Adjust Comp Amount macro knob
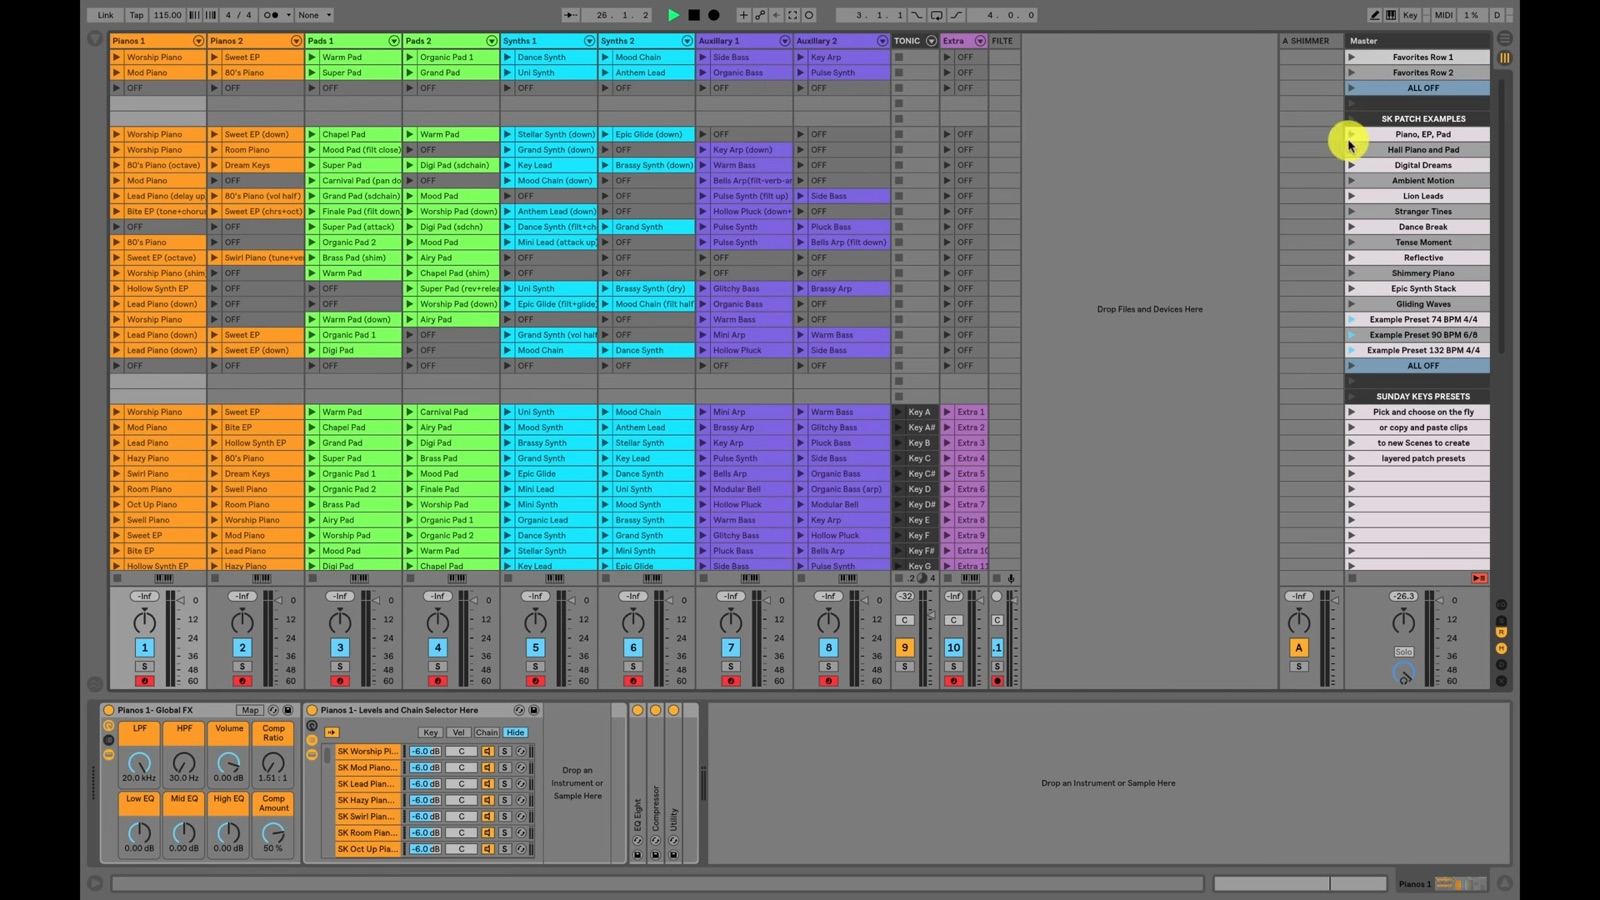Viewport: 1600px width, 900px height. coord(273,833)
